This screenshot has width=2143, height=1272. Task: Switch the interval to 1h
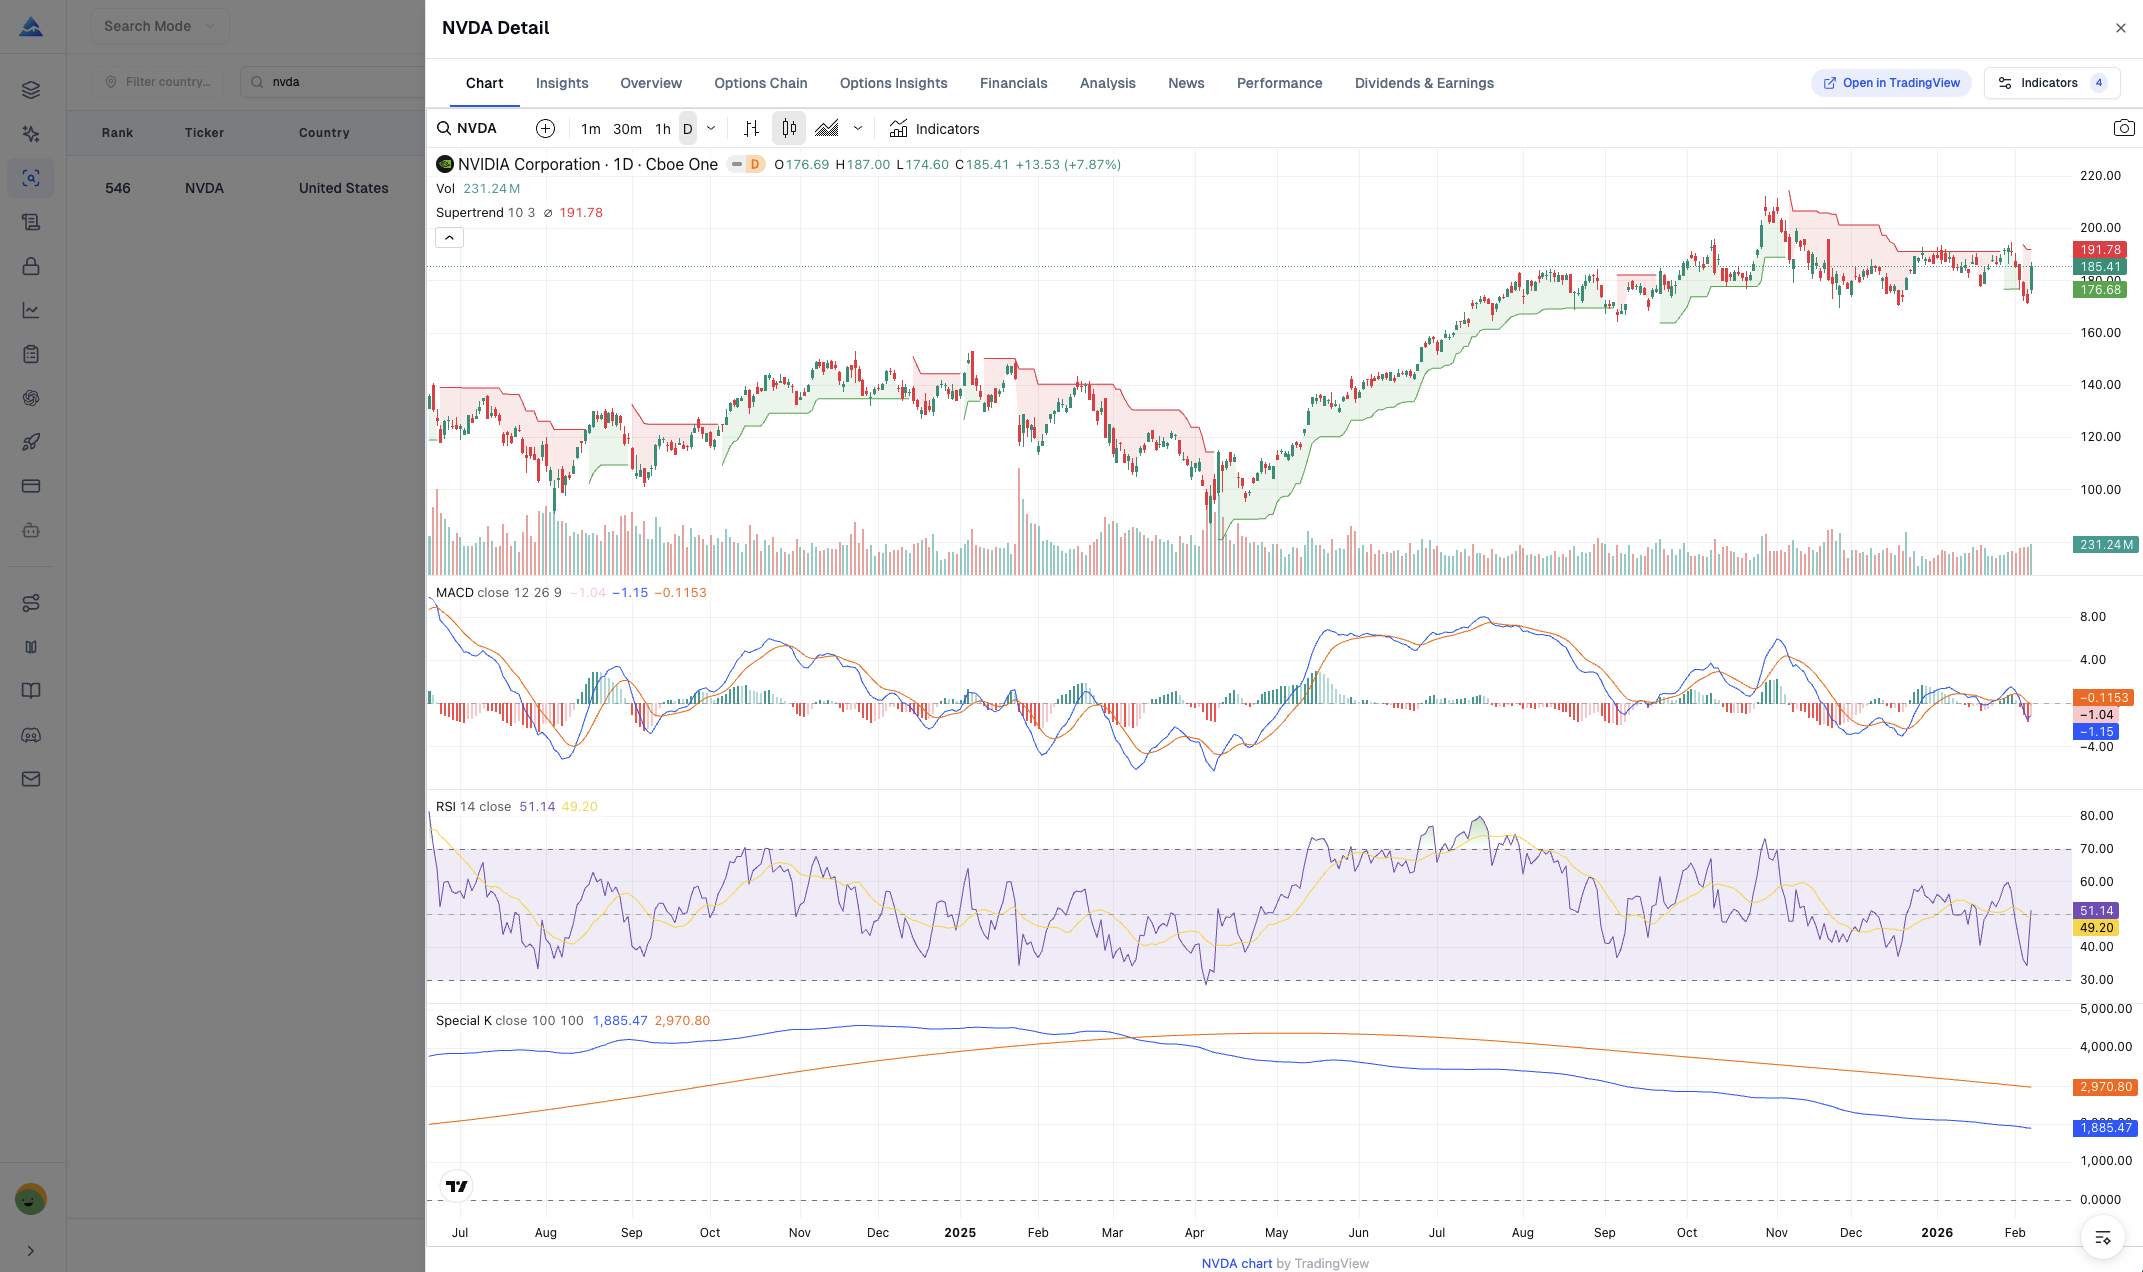663,129
